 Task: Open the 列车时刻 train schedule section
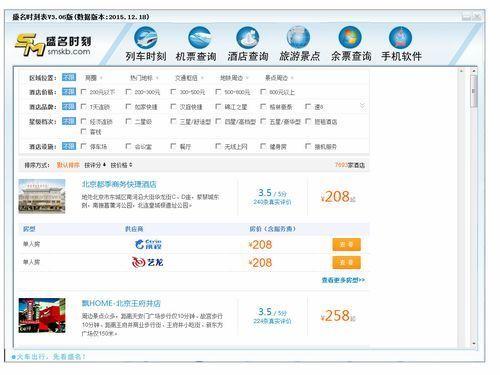tap(146, 45)
